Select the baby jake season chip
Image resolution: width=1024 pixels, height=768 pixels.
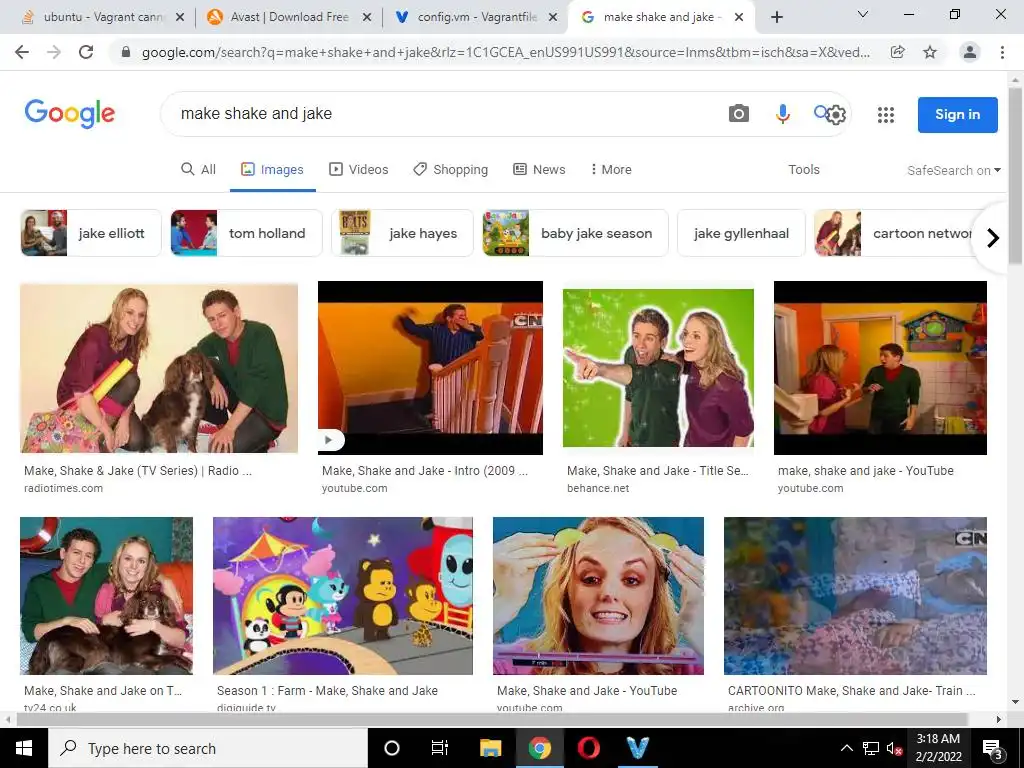click(575, 233)
